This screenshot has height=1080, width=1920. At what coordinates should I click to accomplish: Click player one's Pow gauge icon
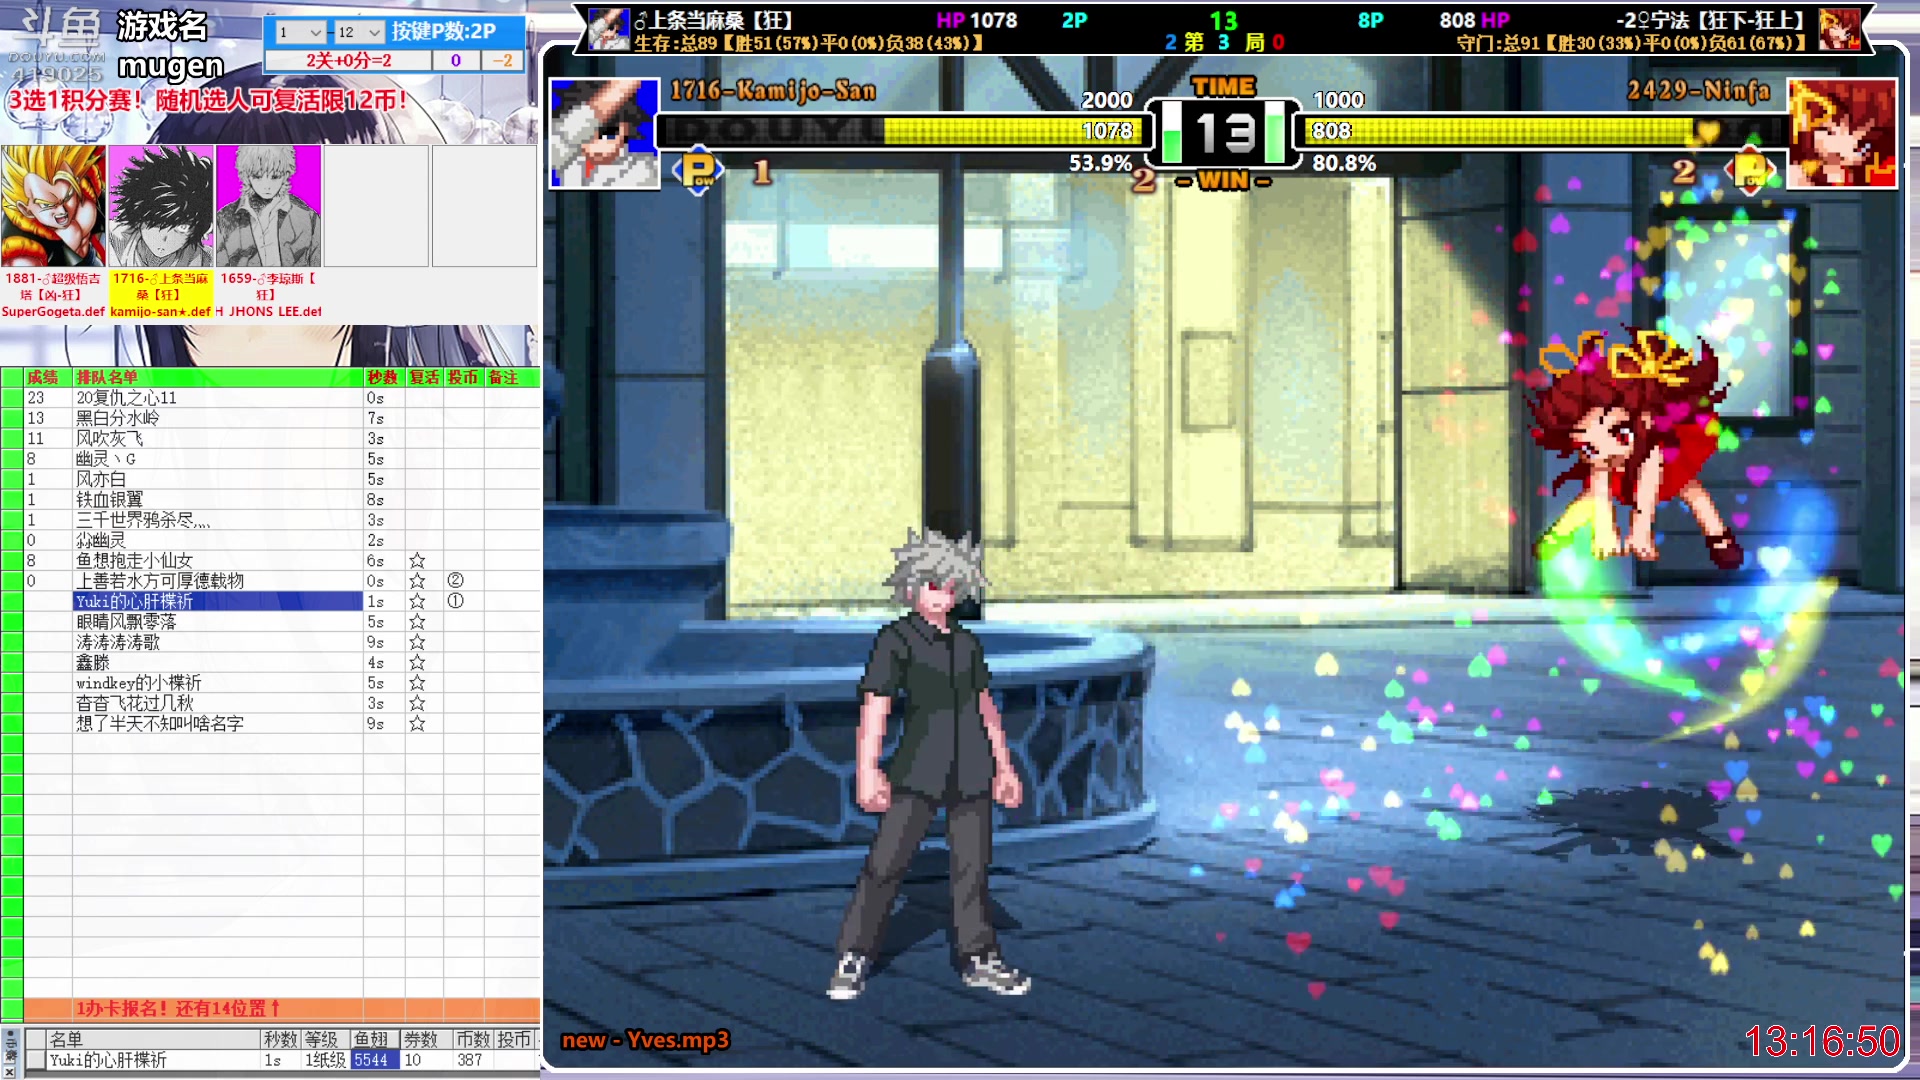tap(698, 171)
